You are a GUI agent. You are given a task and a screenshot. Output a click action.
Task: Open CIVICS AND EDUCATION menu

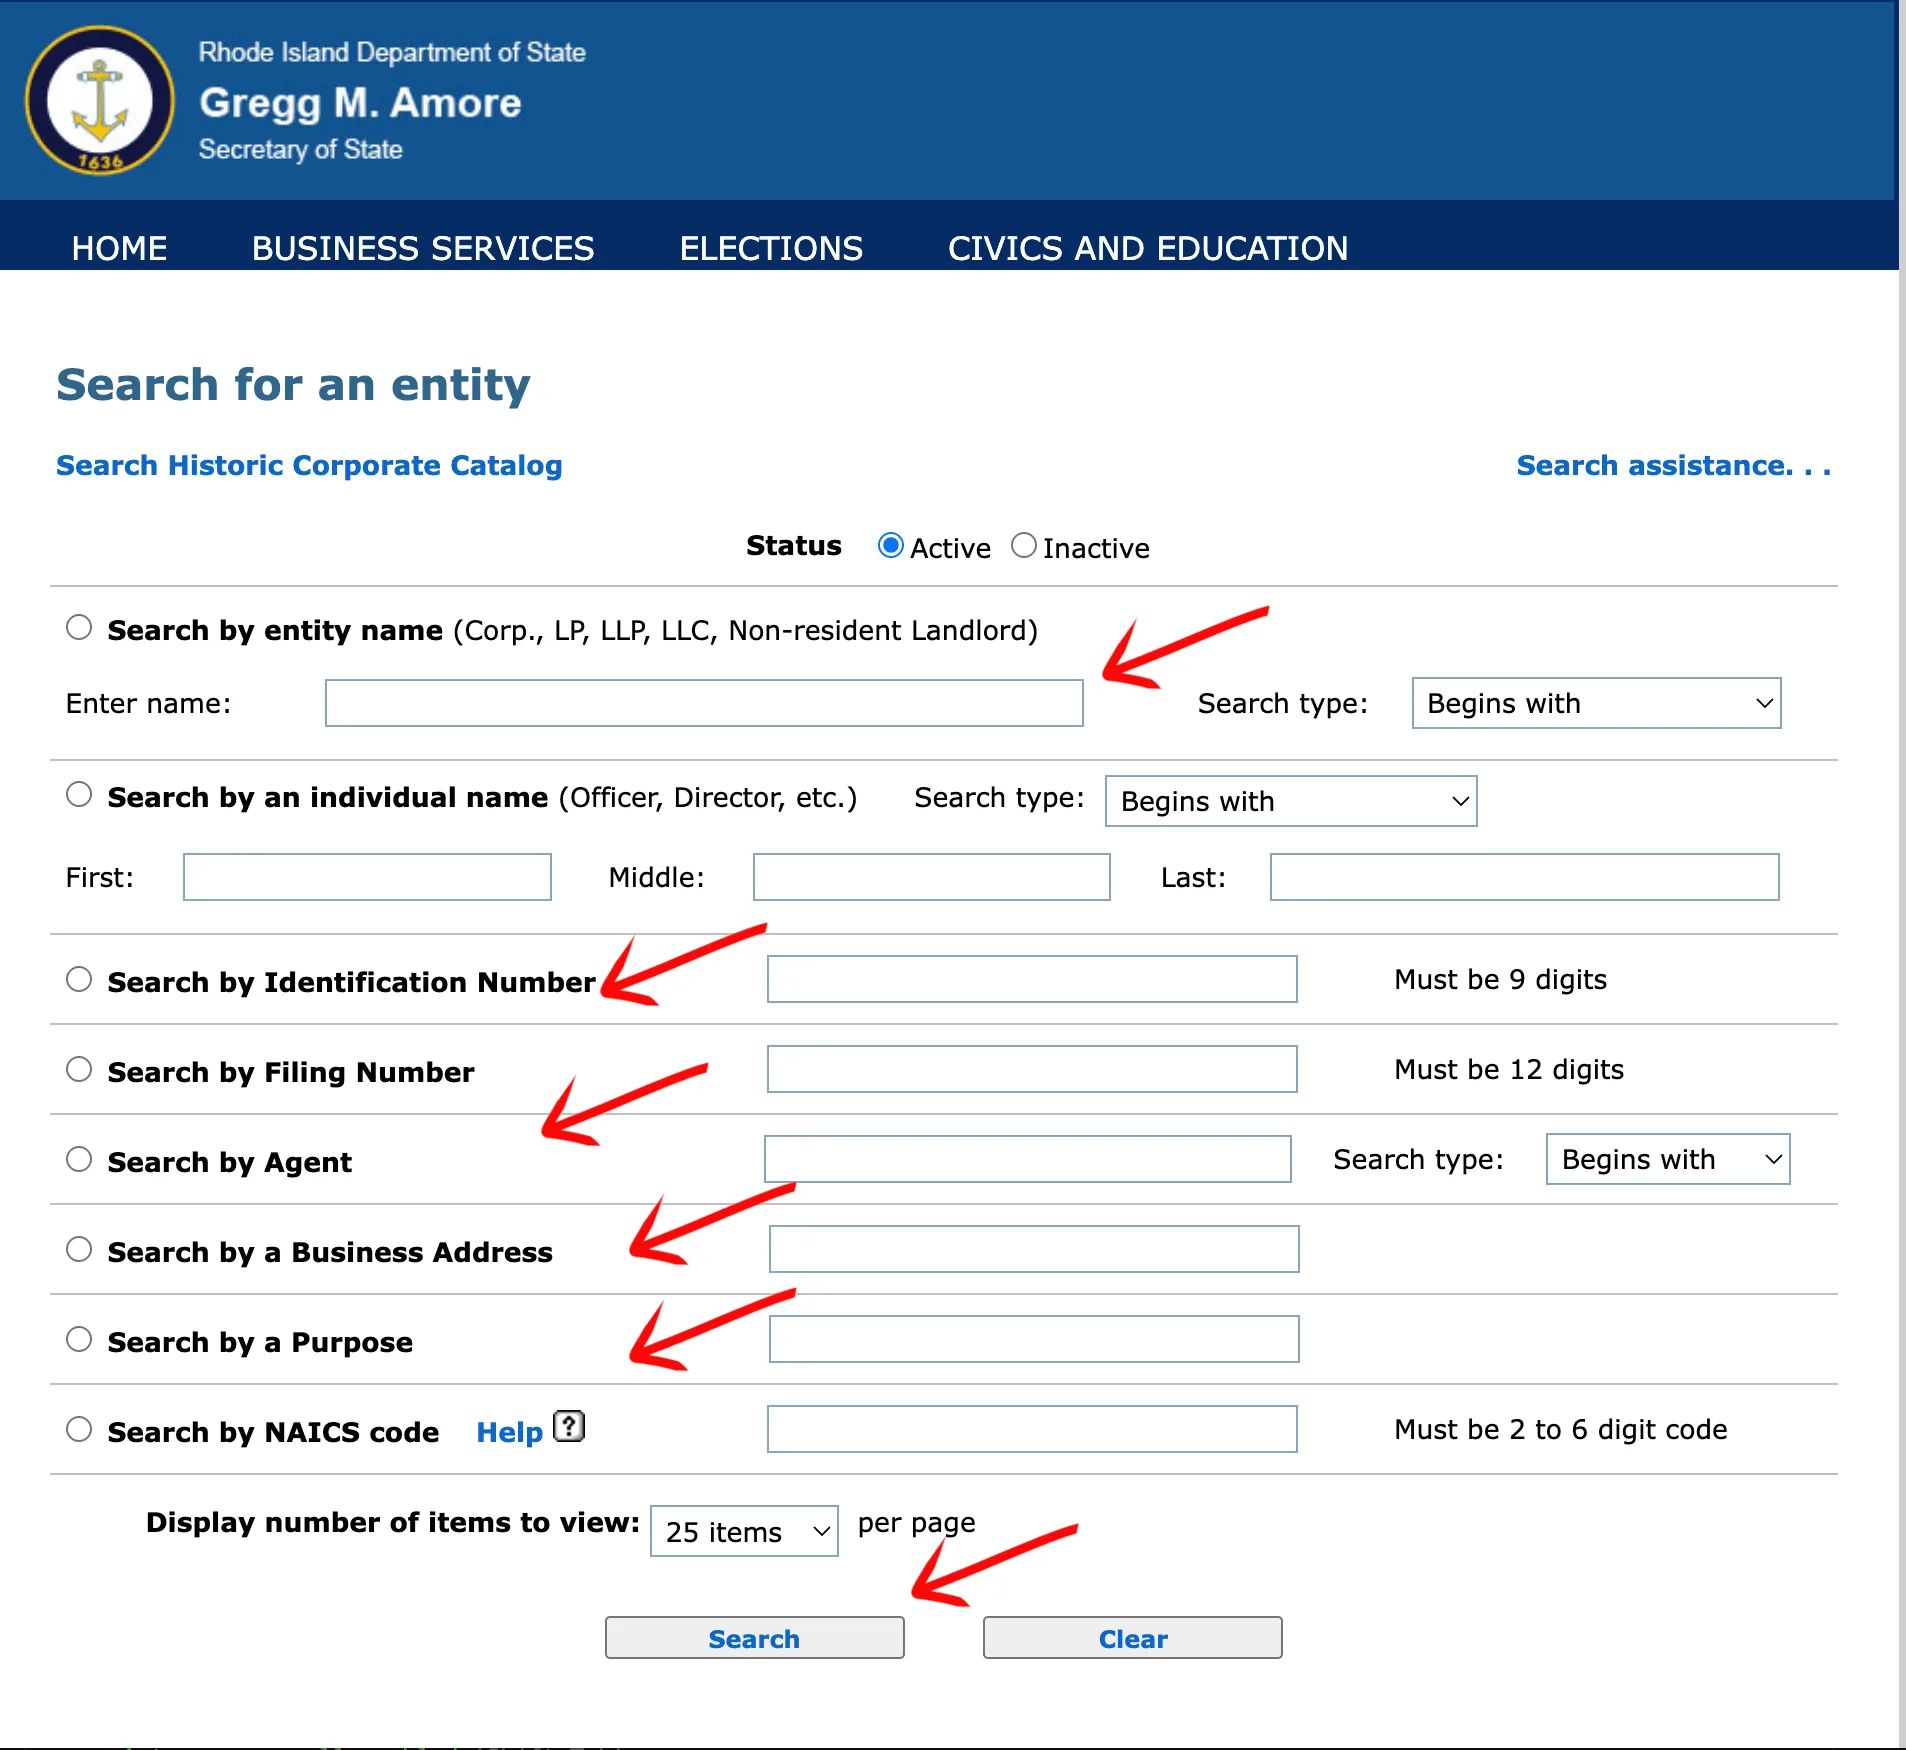click(x=1148, y=248)
